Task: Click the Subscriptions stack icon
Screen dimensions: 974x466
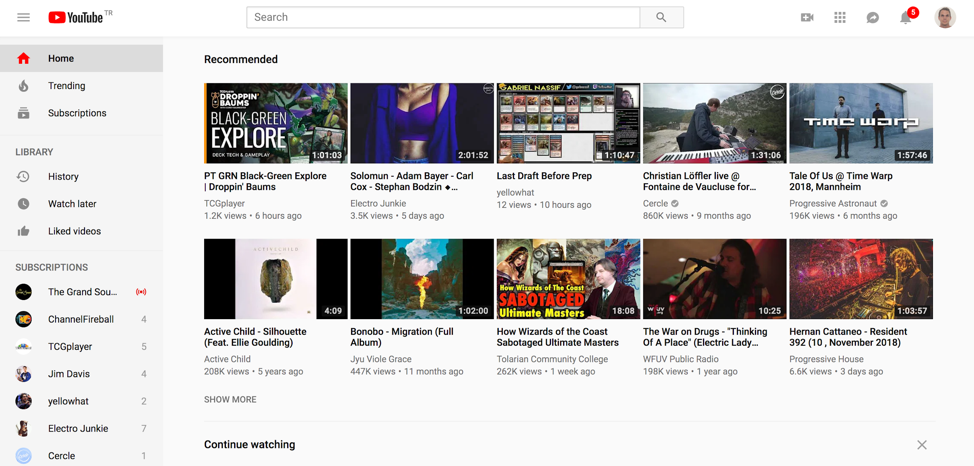Action: (24, 113)
